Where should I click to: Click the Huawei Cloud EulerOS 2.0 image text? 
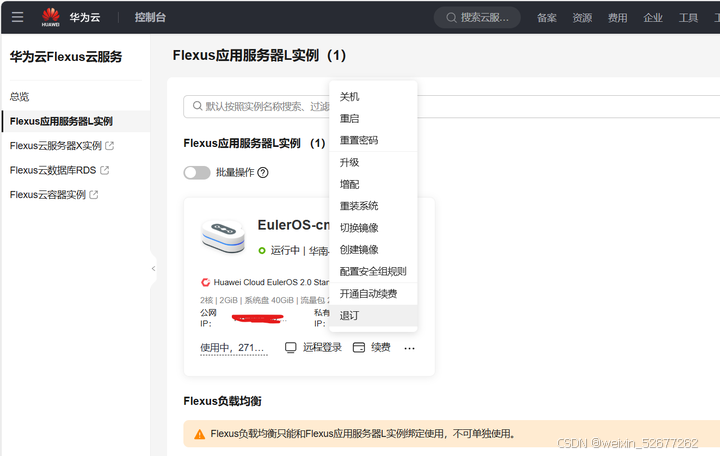271,282
